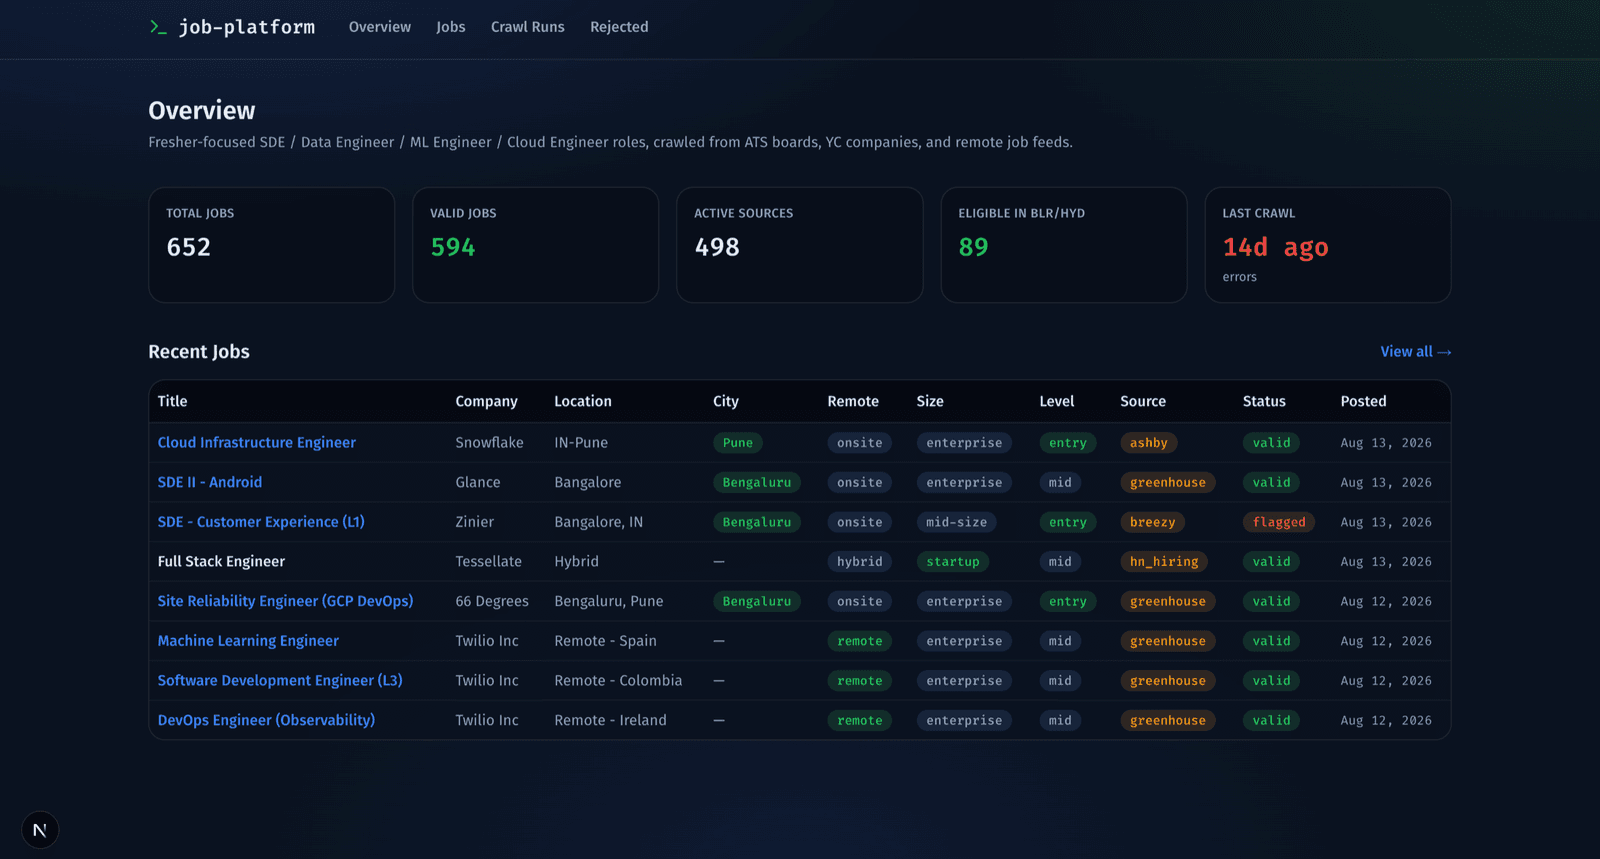
Task: Click the Company column header
Action: point(487,401)
